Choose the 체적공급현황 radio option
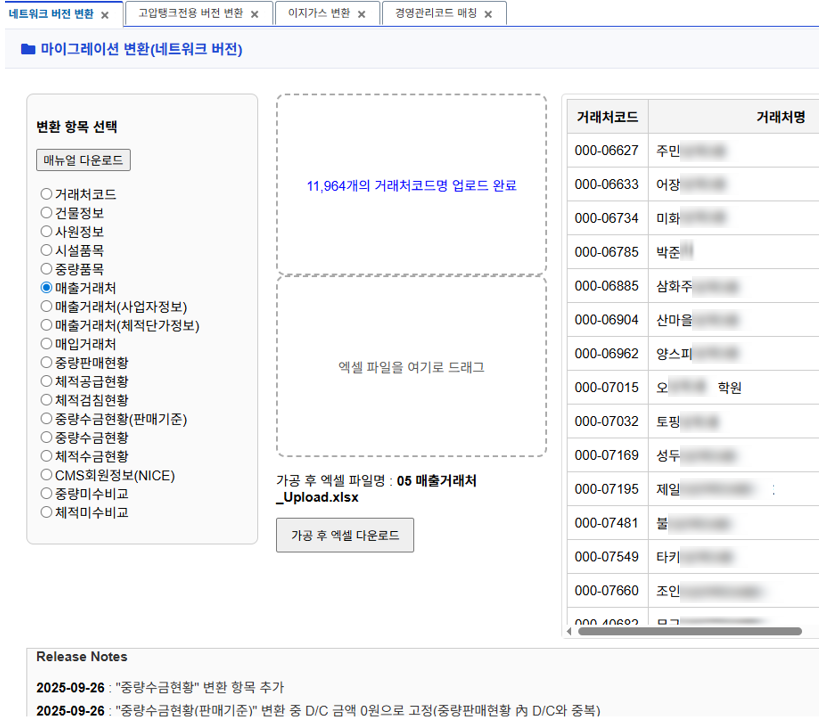The height and width of the screenshot is (720, 823). click(x=46, y=382)
